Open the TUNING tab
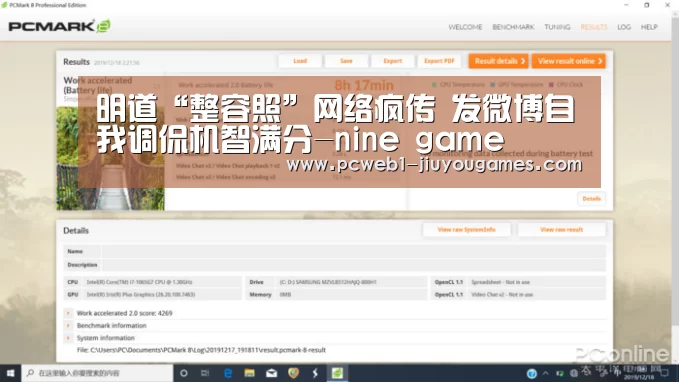Image resolution: width=679 pixels, height=382 pixels. coord(557,27)
